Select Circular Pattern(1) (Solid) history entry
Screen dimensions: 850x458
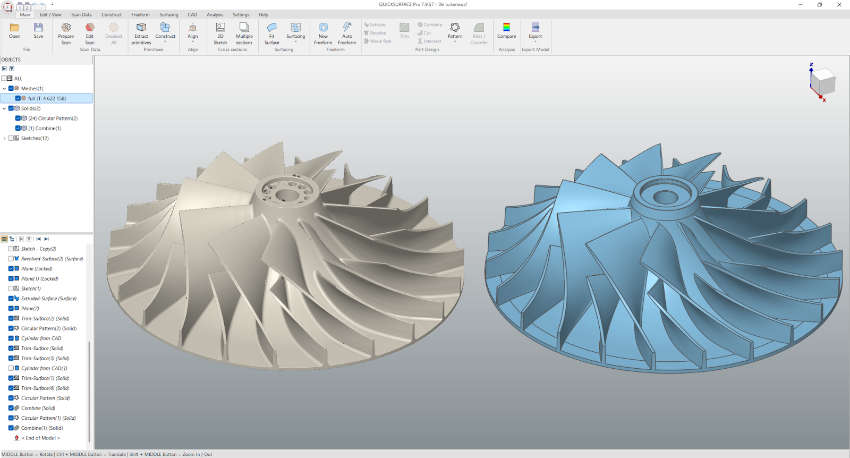point(49,418)
